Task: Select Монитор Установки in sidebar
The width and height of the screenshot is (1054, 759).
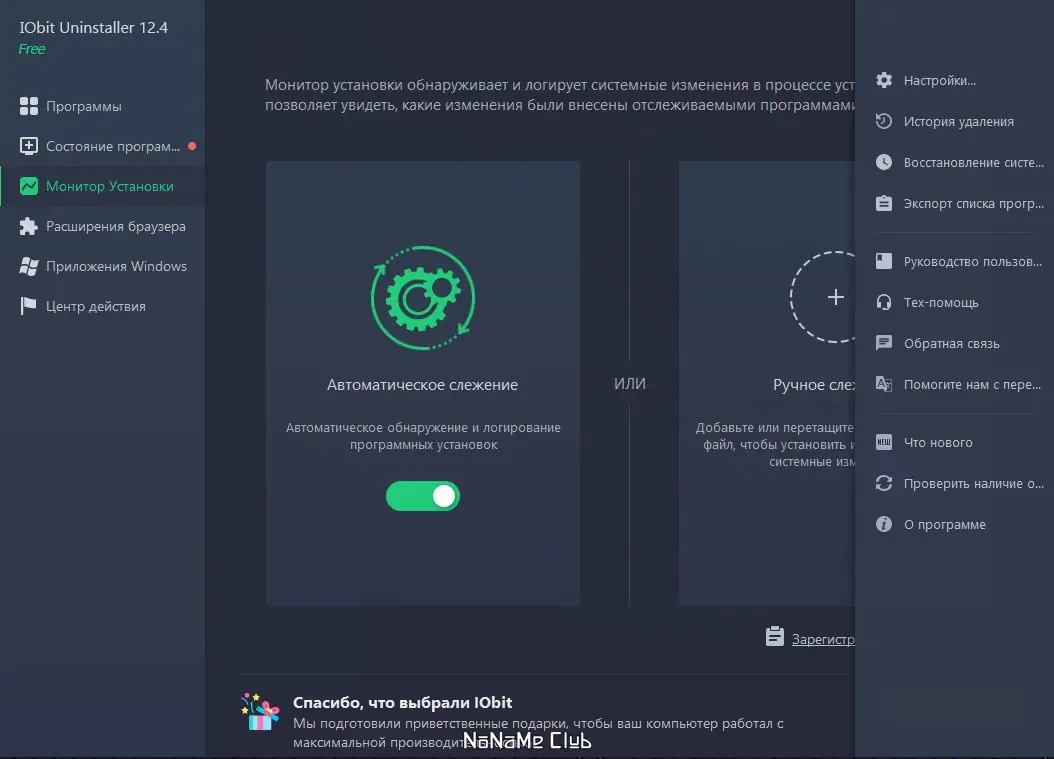Action: [x=102, y=186]
